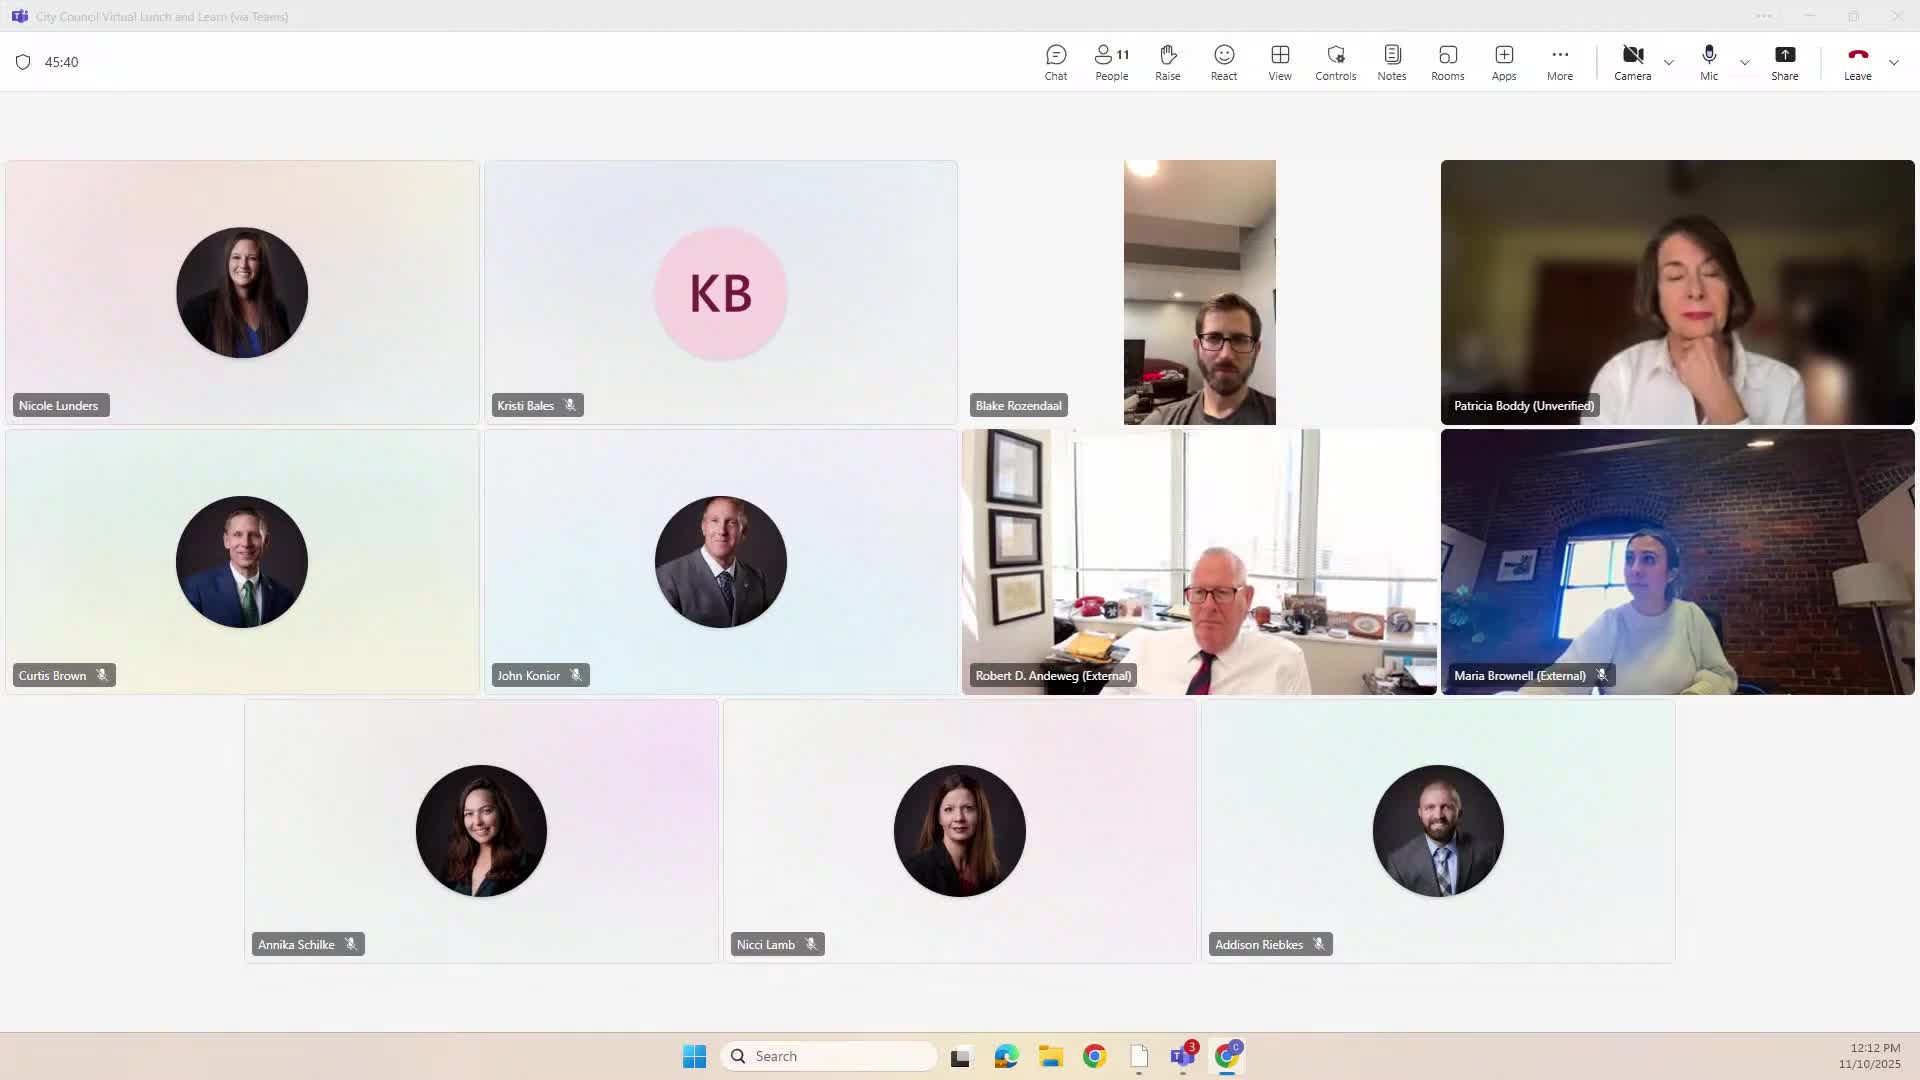The image size is (1920, 1080).
Task: Click the shield privacy indicator icon
Action: (23, 62)
